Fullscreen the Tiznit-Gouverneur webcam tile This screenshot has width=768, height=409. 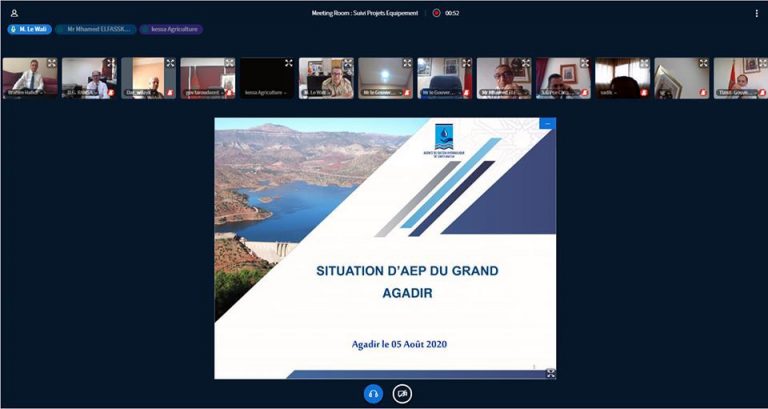[x=762, y=63]
